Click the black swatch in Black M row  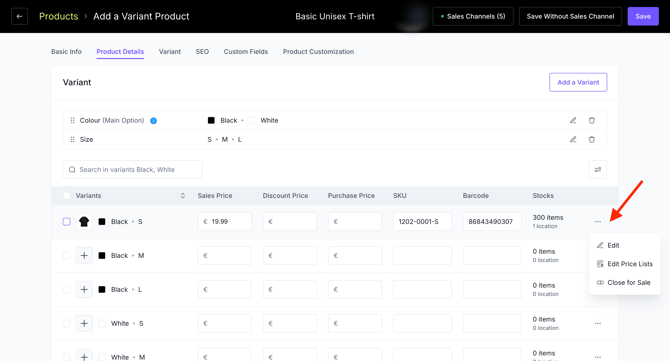click(102, 255)
